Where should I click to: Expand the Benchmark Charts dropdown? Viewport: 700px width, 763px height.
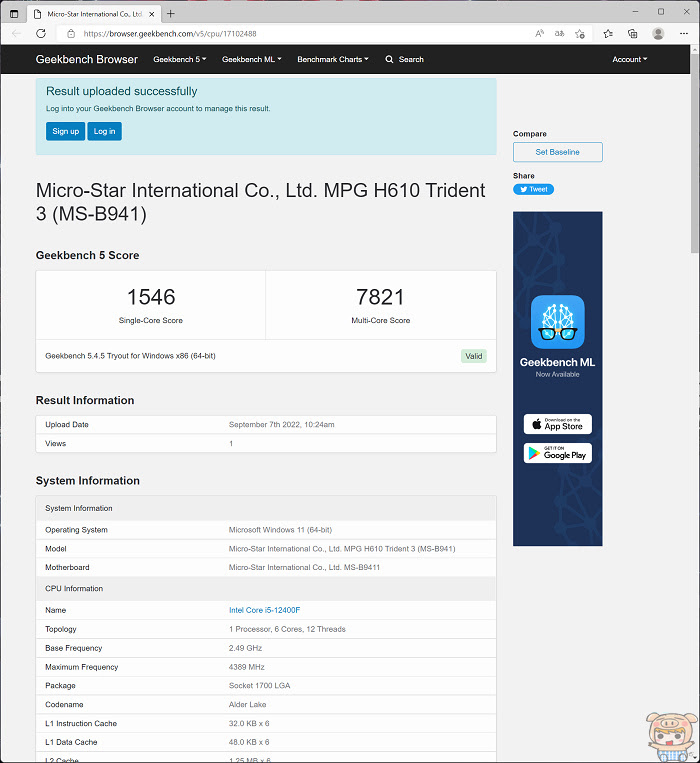pyautogui.click(x=333, y=59)
